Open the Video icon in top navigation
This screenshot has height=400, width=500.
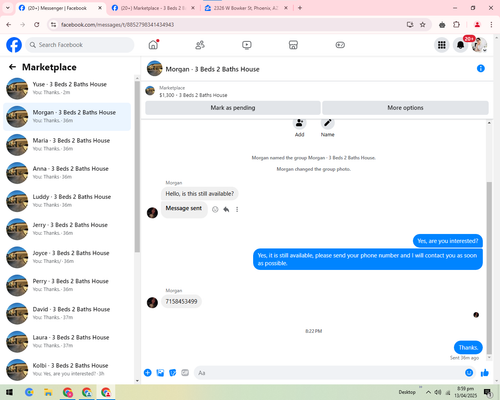click(x=247, y=45)
